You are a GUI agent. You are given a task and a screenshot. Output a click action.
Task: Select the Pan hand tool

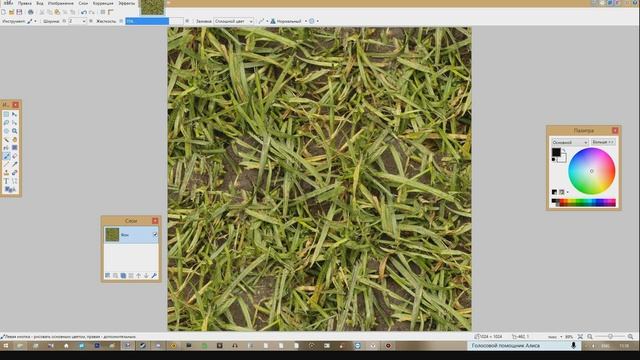pyautogui.click(x=15, y=140)
